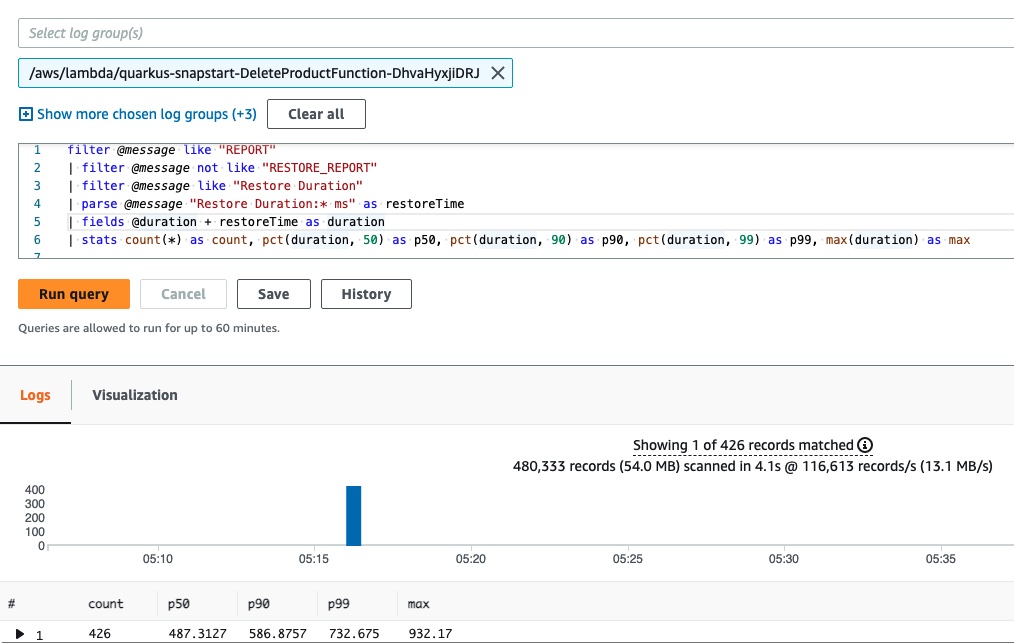Click the 05:30 time axis label
This screenshot has width=1014, height=643.
pos(784,559)
